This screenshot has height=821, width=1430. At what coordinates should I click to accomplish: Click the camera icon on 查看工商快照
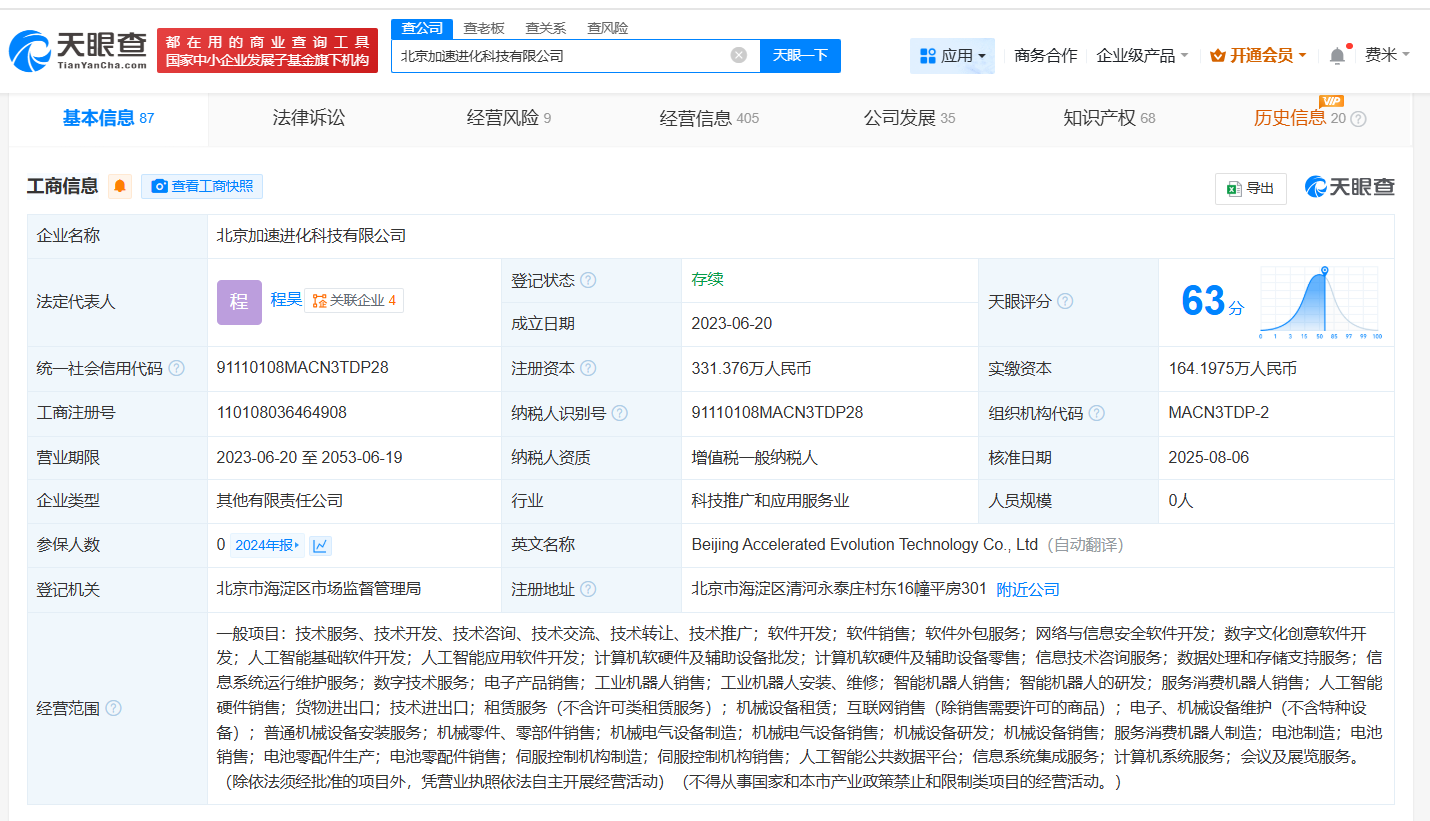click(x=158, y=187)
